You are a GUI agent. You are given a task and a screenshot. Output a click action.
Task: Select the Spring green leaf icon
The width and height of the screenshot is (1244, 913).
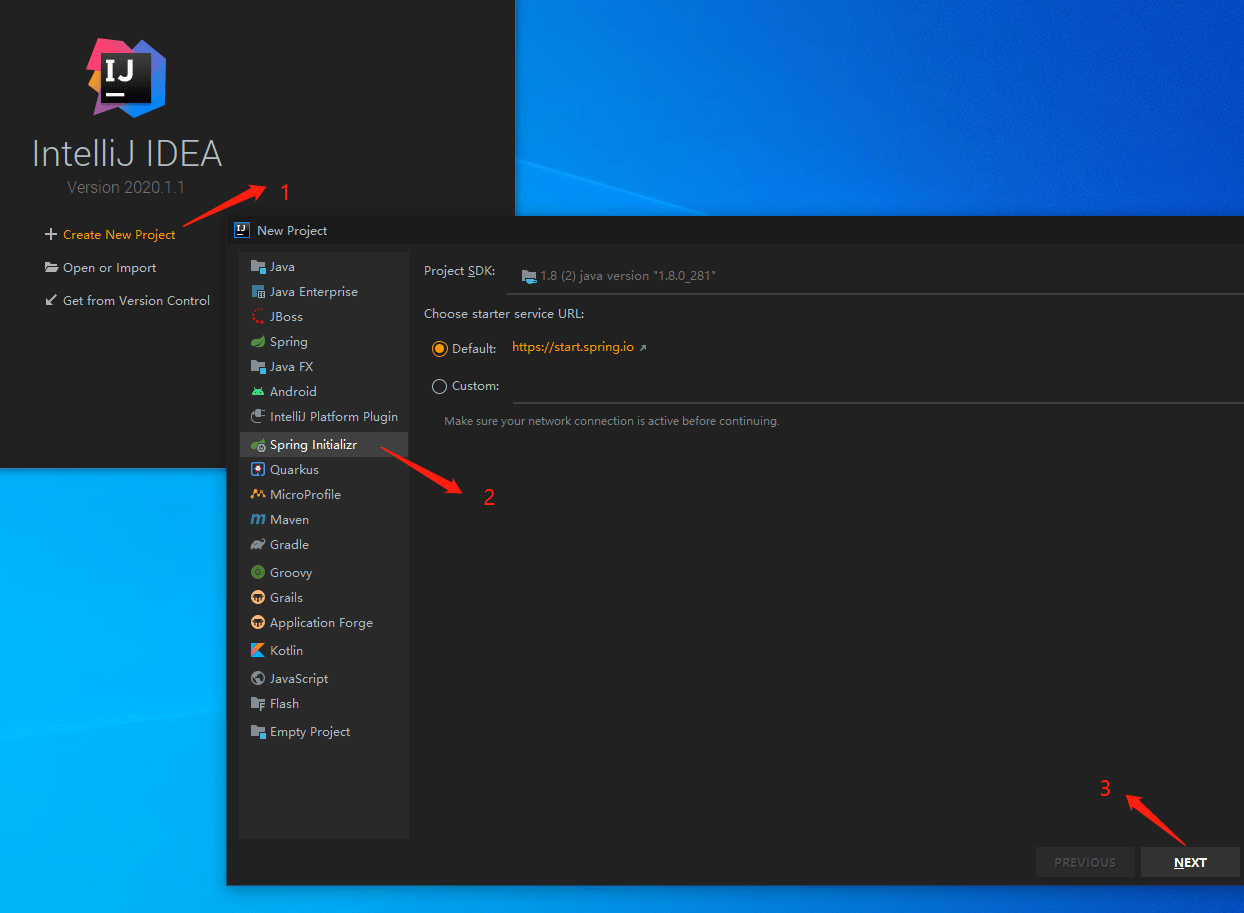click(x=258, y=342)
